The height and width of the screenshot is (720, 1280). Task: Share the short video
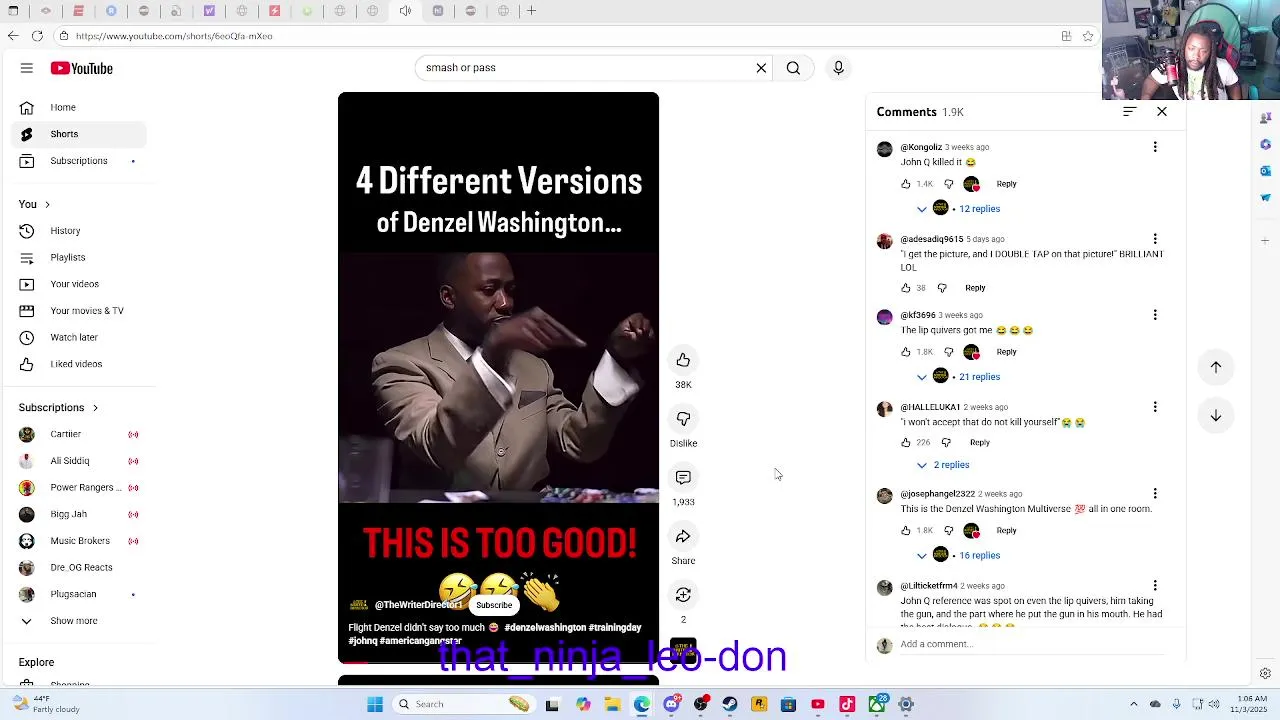click(683, 537)
